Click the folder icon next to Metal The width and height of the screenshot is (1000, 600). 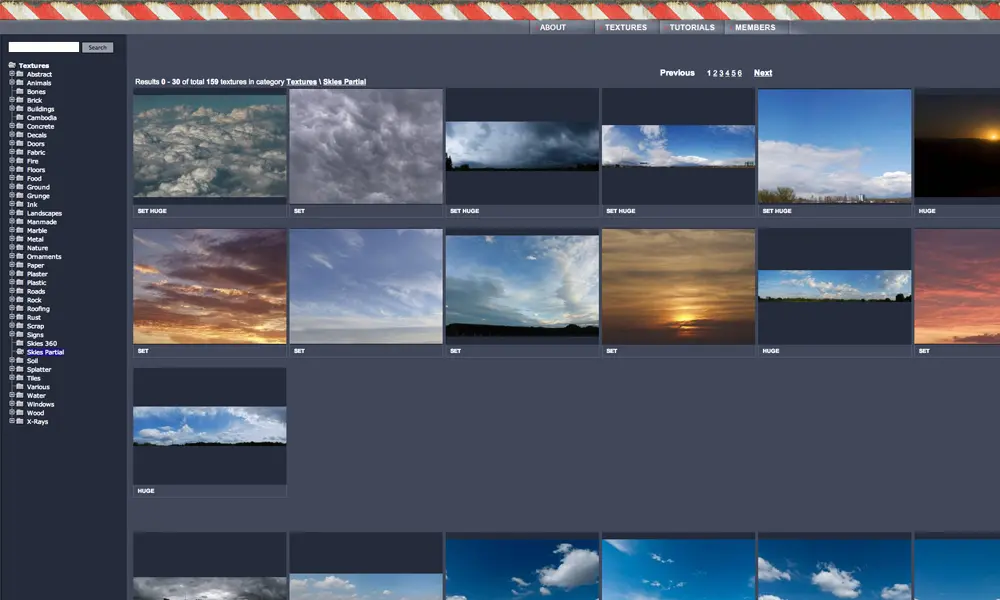(x=20, y=238)
